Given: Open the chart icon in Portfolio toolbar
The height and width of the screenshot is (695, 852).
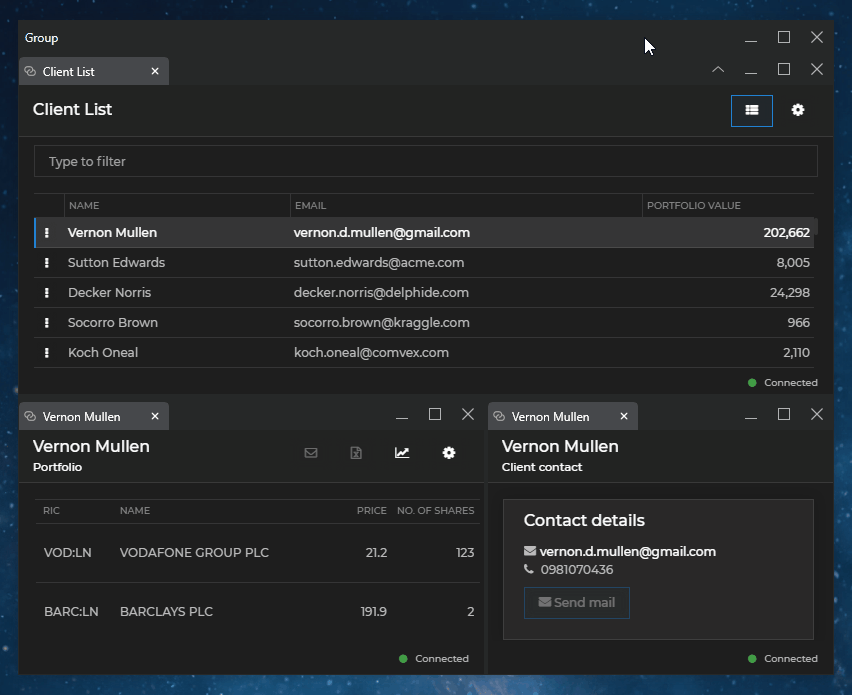Looking at the screenshot, I should pos(402,453).
